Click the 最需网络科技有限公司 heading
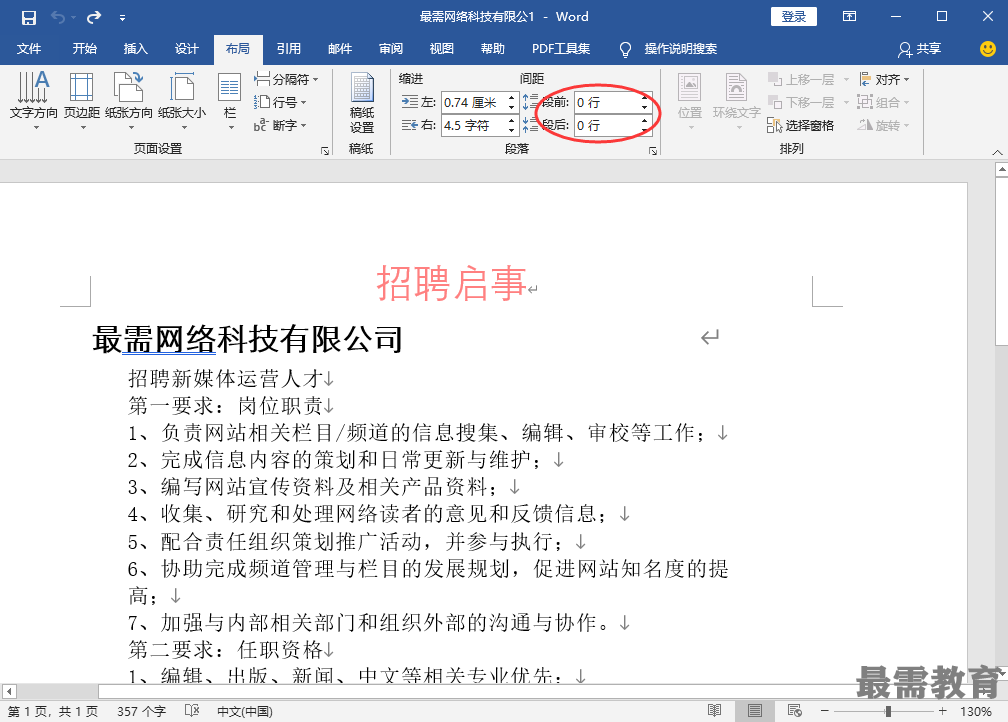Screen dimensions: 1008x722 pos(248,339)
